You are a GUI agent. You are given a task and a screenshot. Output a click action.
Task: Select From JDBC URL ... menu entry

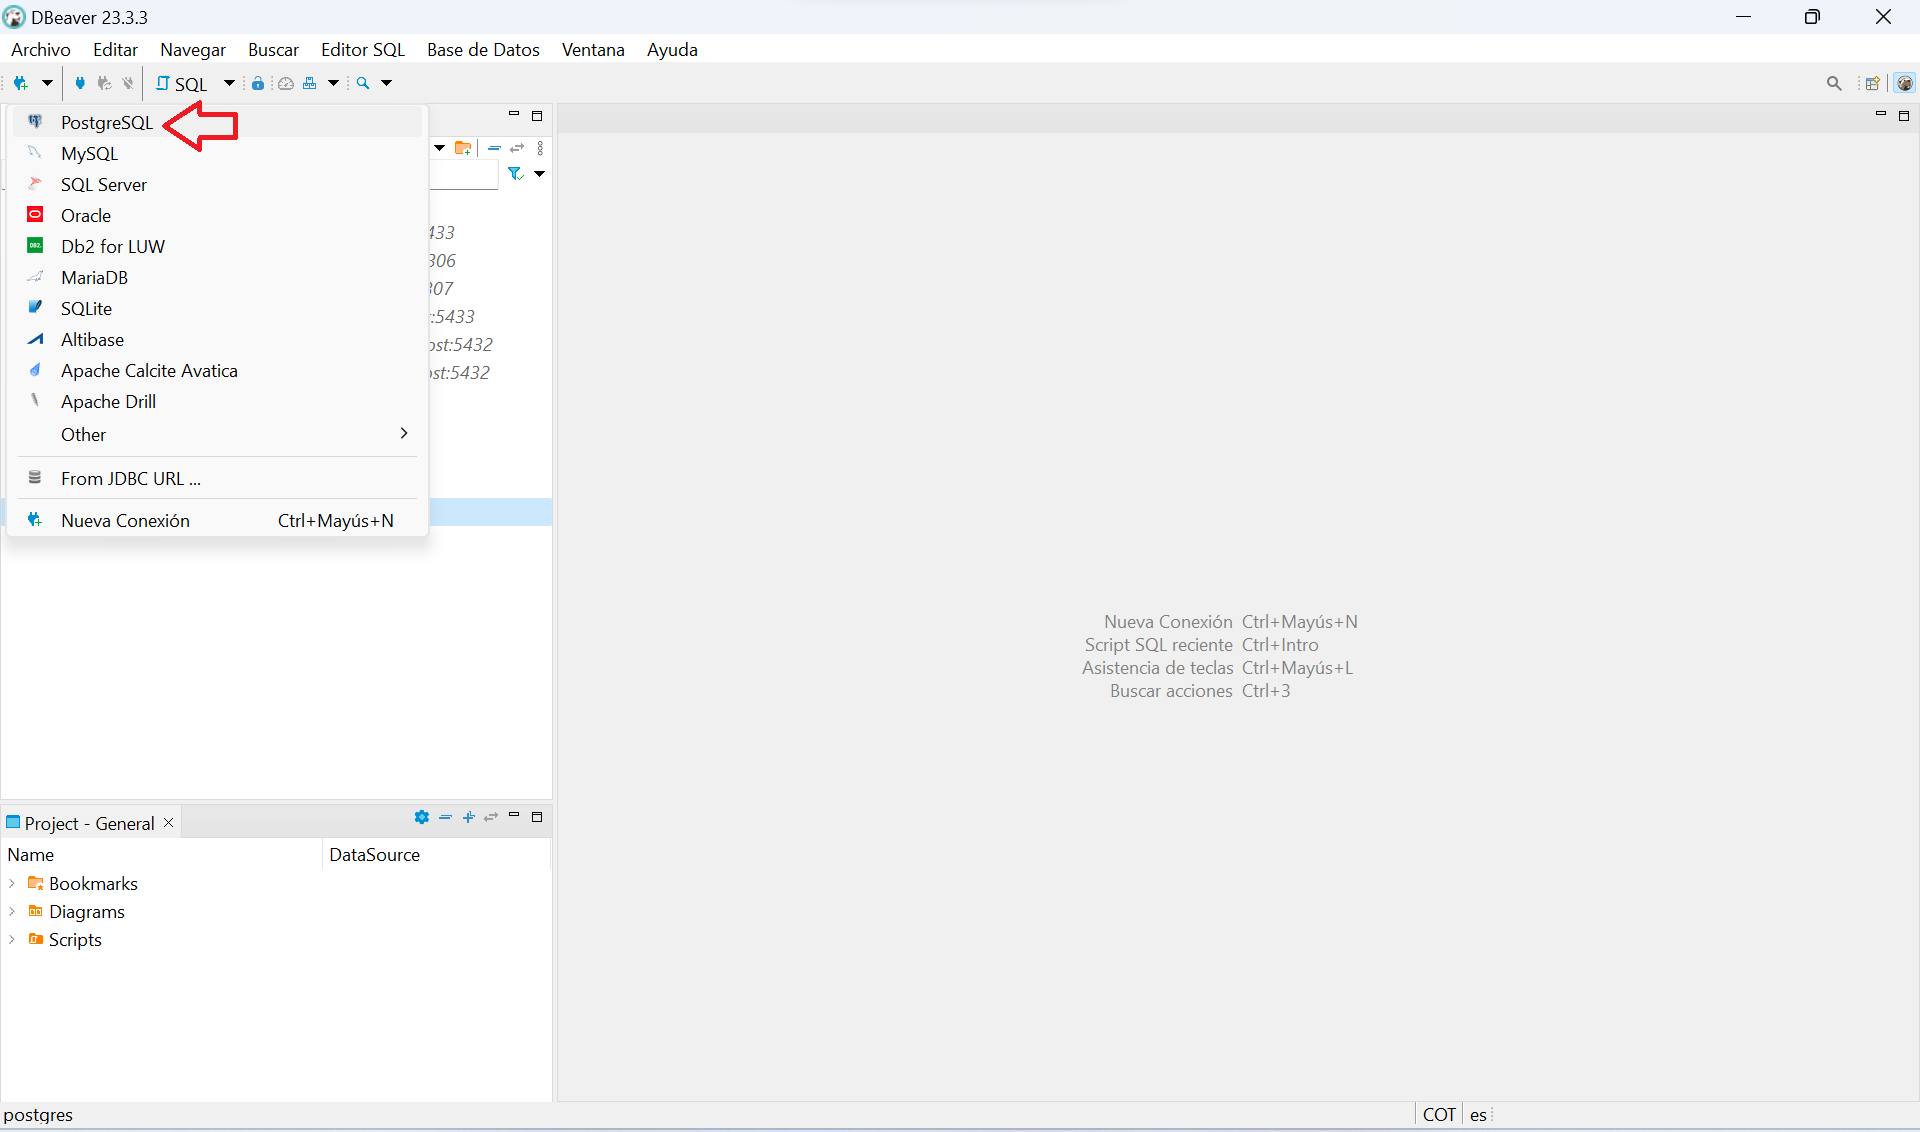click(218, 478)
